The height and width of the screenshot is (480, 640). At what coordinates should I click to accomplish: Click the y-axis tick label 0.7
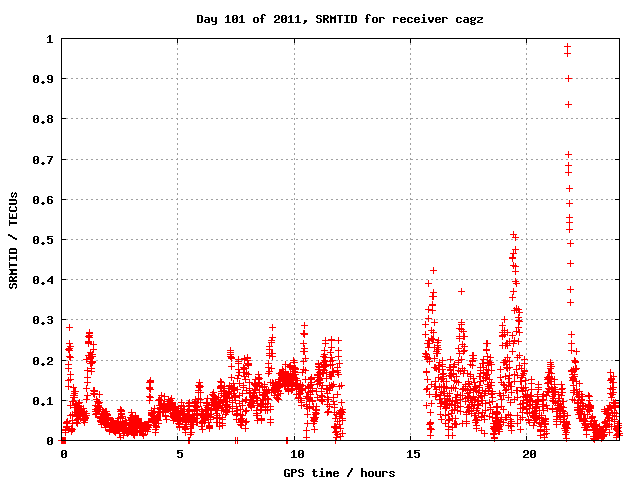tap(44, 159)
